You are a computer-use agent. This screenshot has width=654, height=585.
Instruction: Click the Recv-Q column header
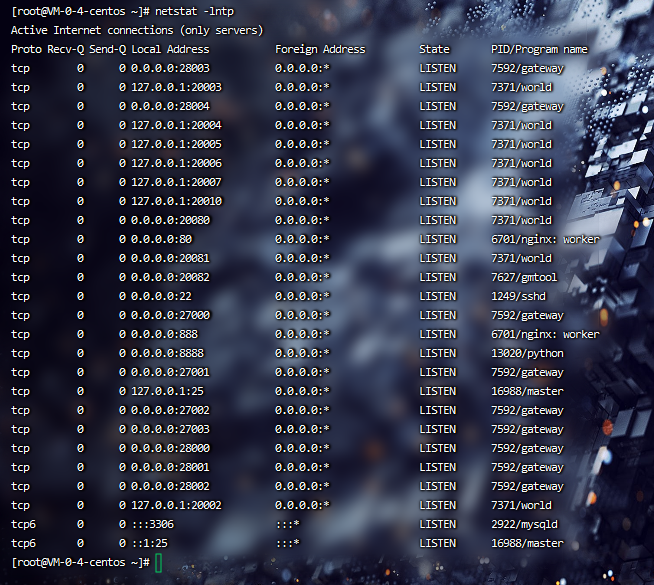coord(64,49)
